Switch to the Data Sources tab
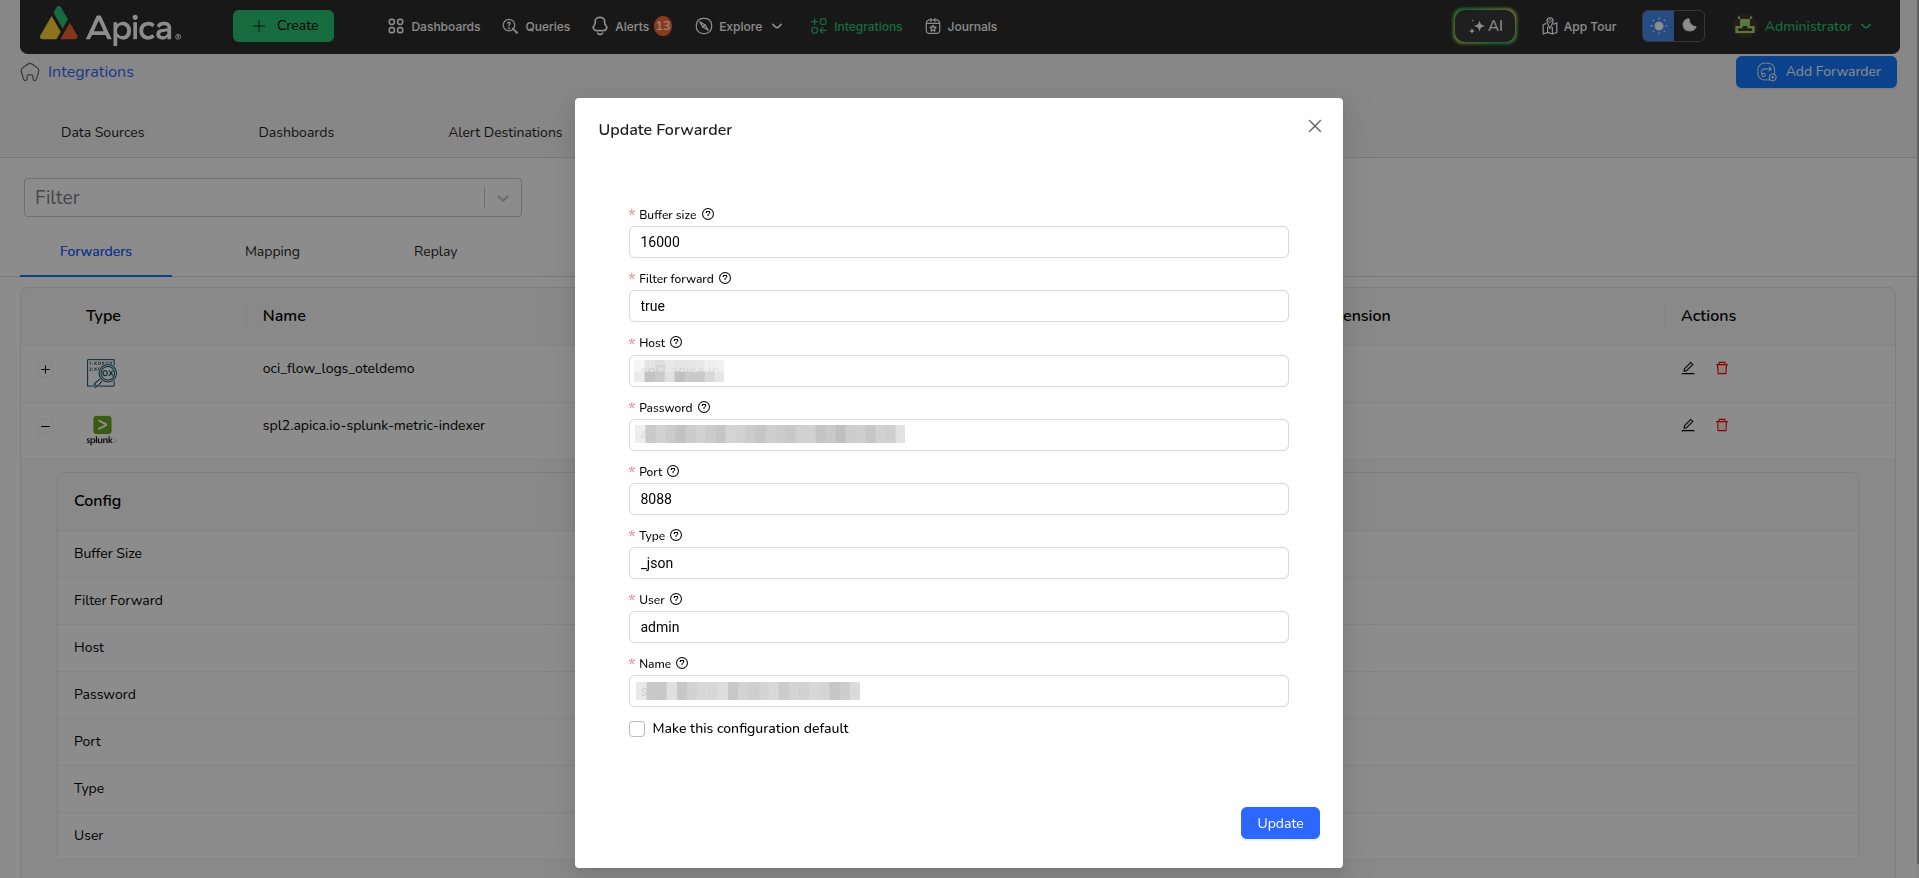The height and width of the screenshot is (878, 1919). (x=102, y=132)
